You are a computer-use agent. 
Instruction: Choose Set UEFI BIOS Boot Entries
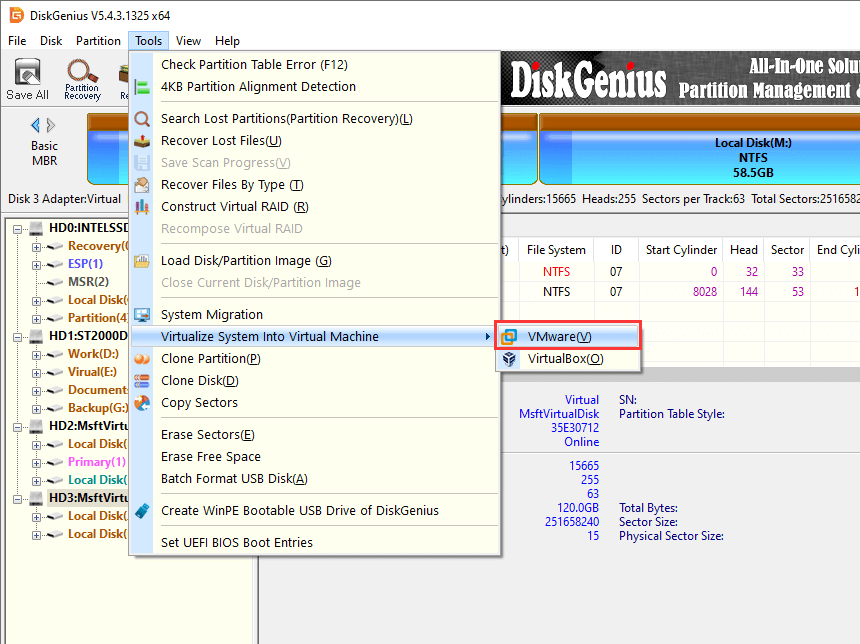(237, 543)
